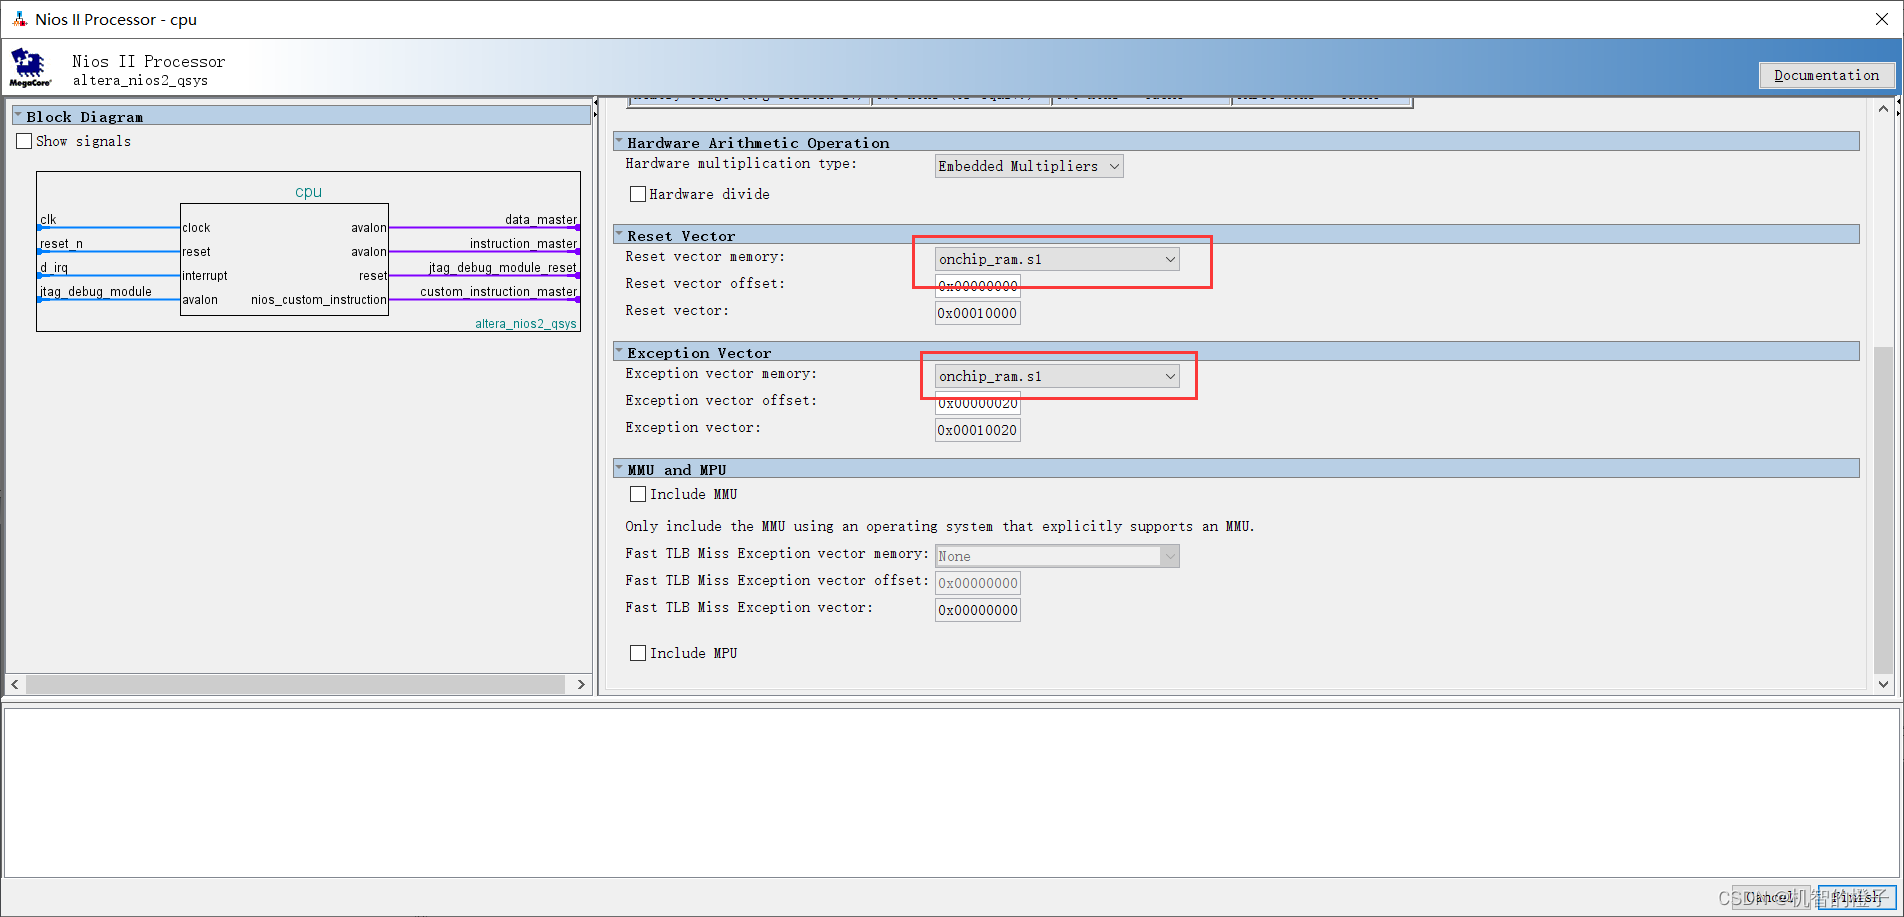Viewport: 1904px width, 917px height.
Task: Click the Finish button
Action: [x=1856, y=897]
